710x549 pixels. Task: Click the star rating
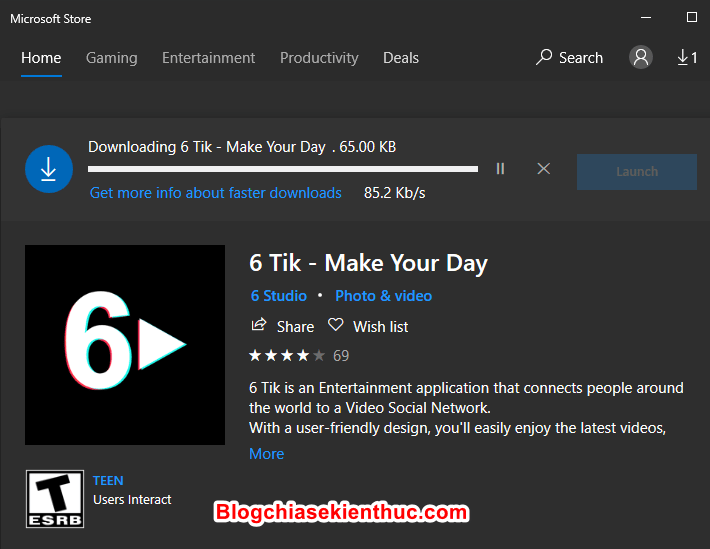pos(287,356)
